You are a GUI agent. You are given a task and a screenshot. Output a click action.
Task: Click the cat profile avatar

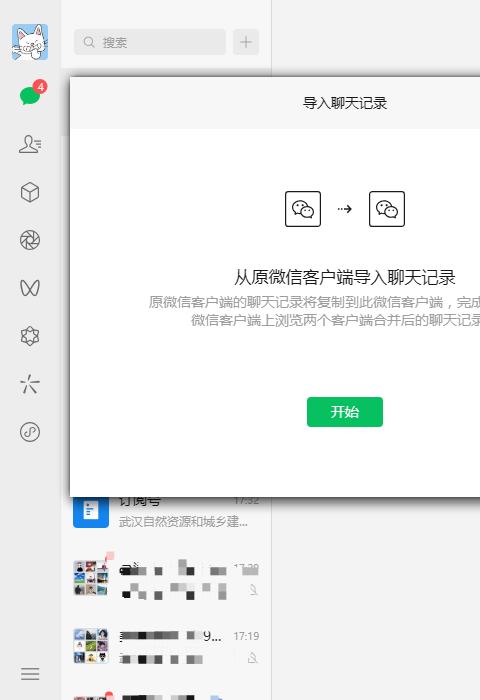(30, 42)
